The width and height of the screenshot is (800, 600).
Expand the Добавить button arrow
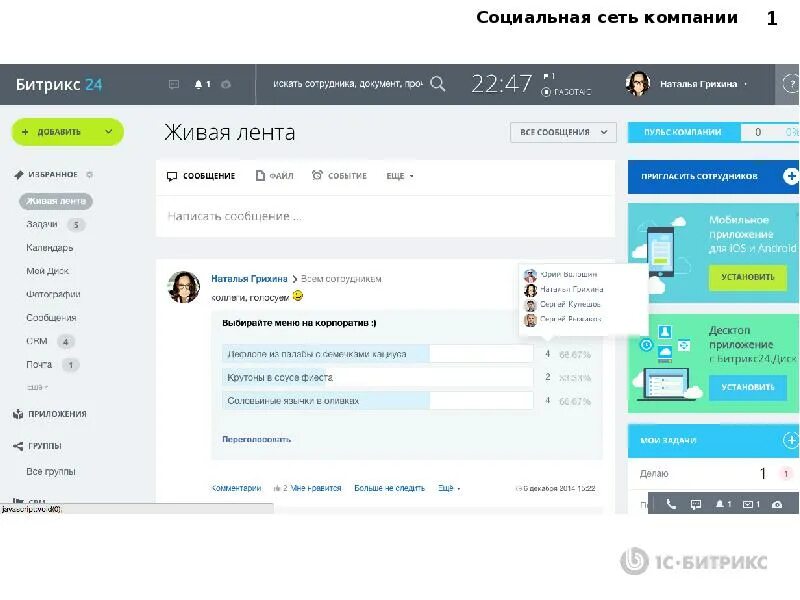pyautogui.click(x=109, y=132)
